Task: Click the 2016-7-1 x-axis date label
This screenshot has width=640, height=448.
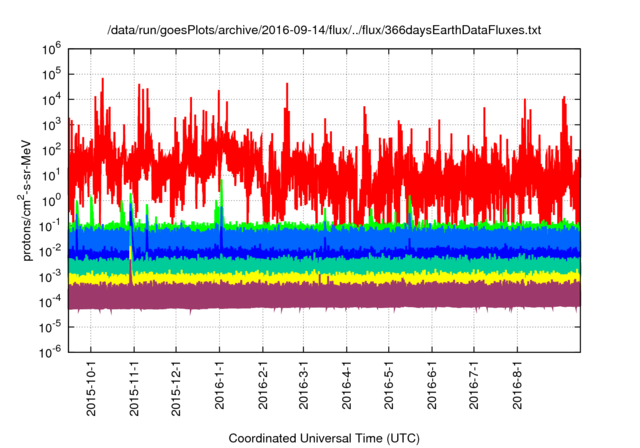Action: pos(474,385)
